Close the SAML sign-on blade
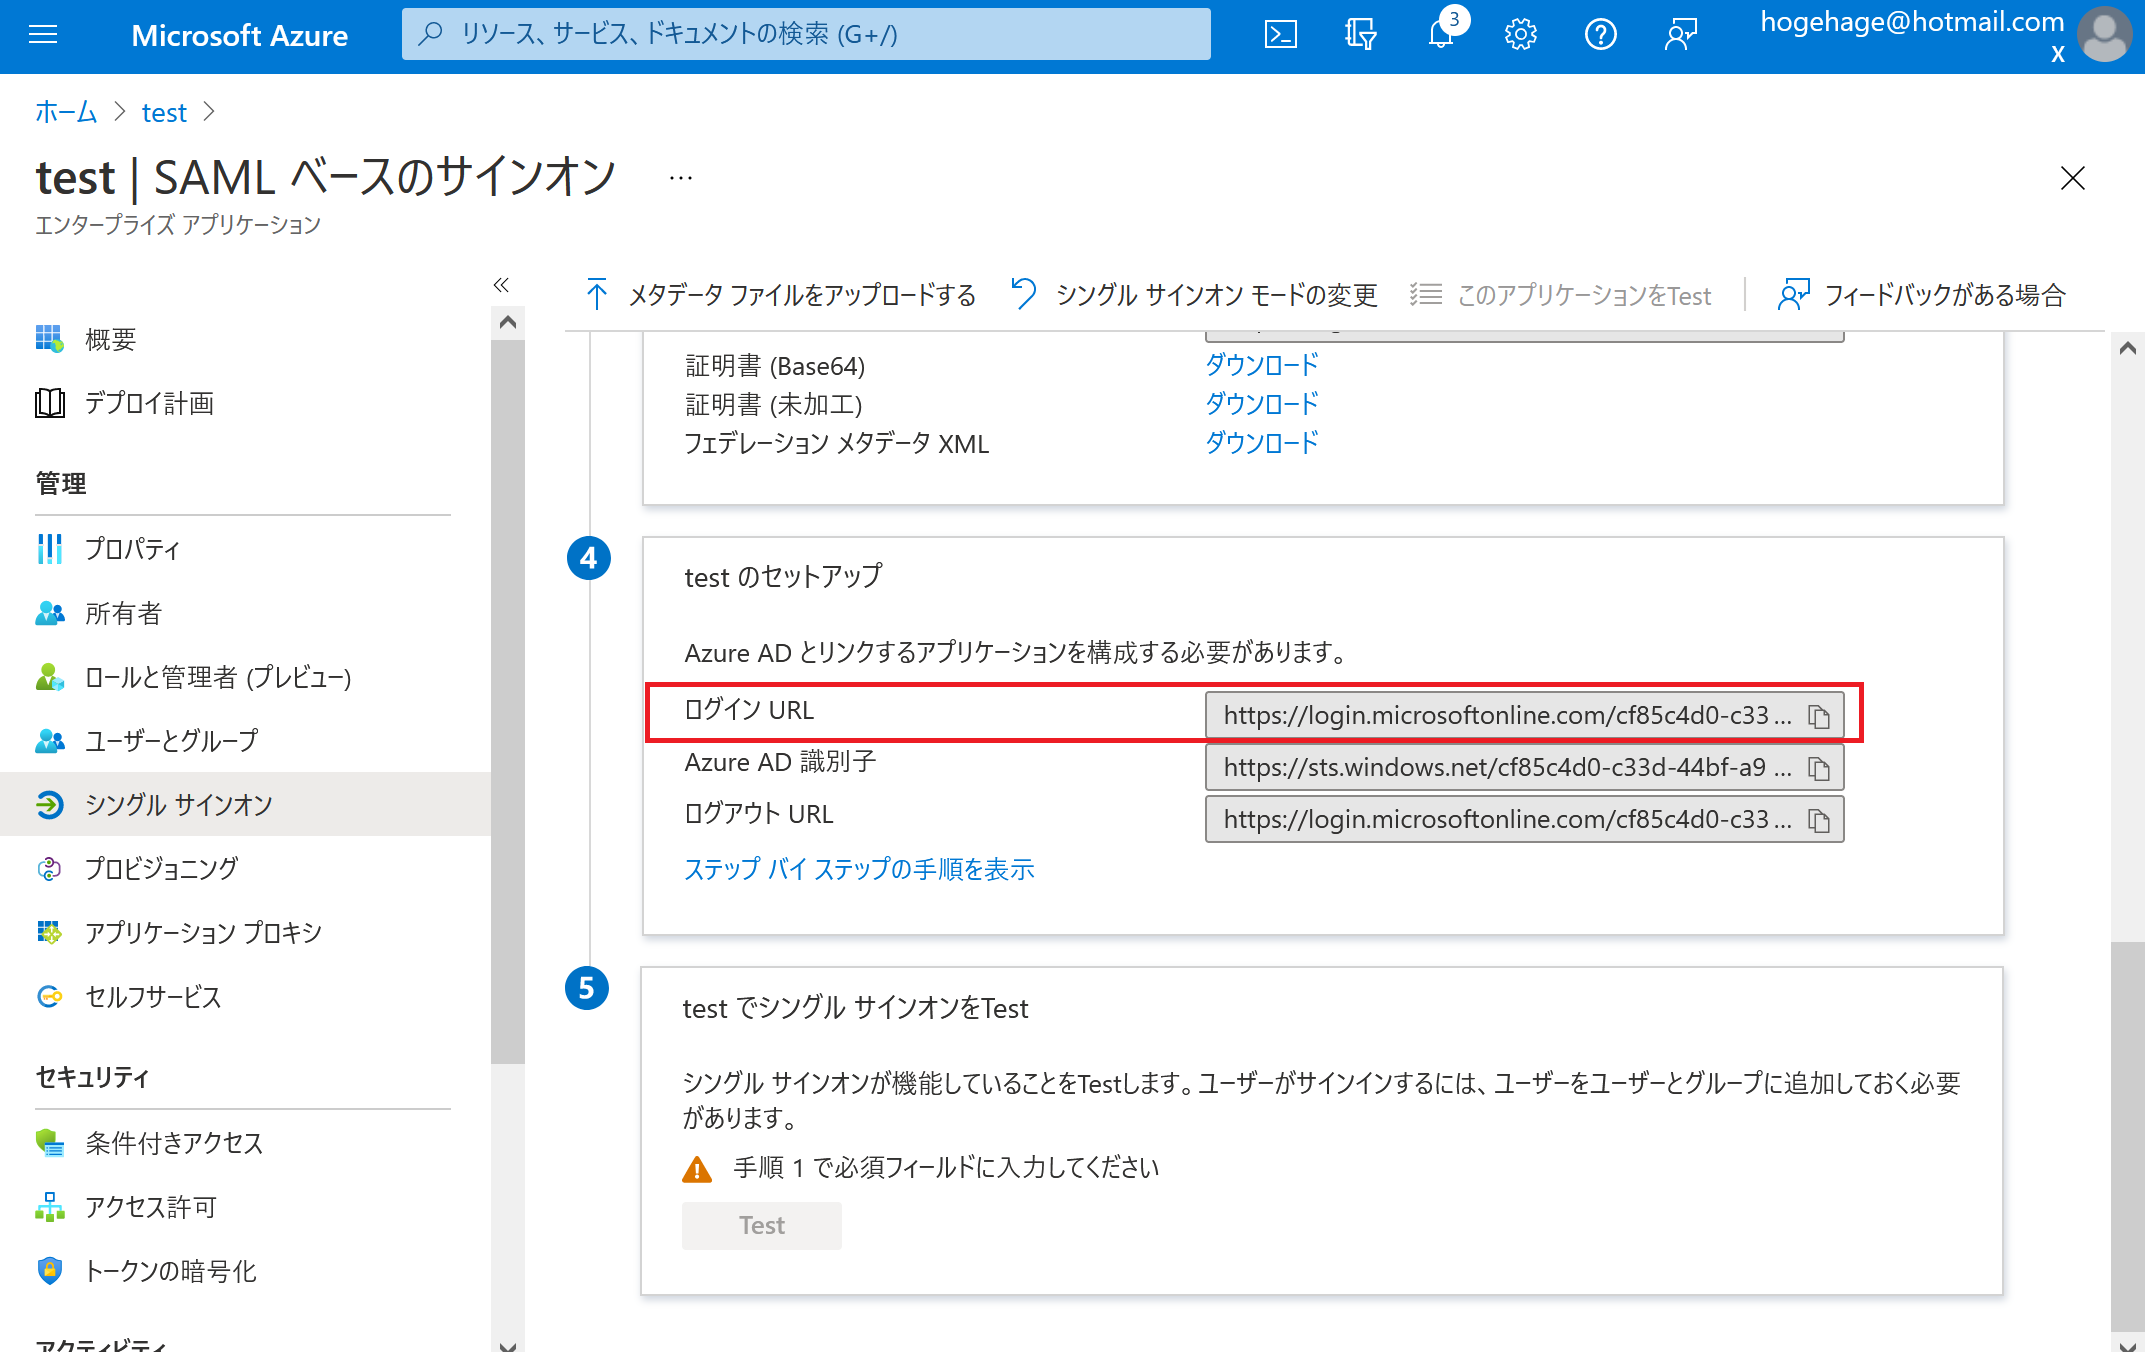This screenshot has width=2145, height=1352. [2073, 178]
